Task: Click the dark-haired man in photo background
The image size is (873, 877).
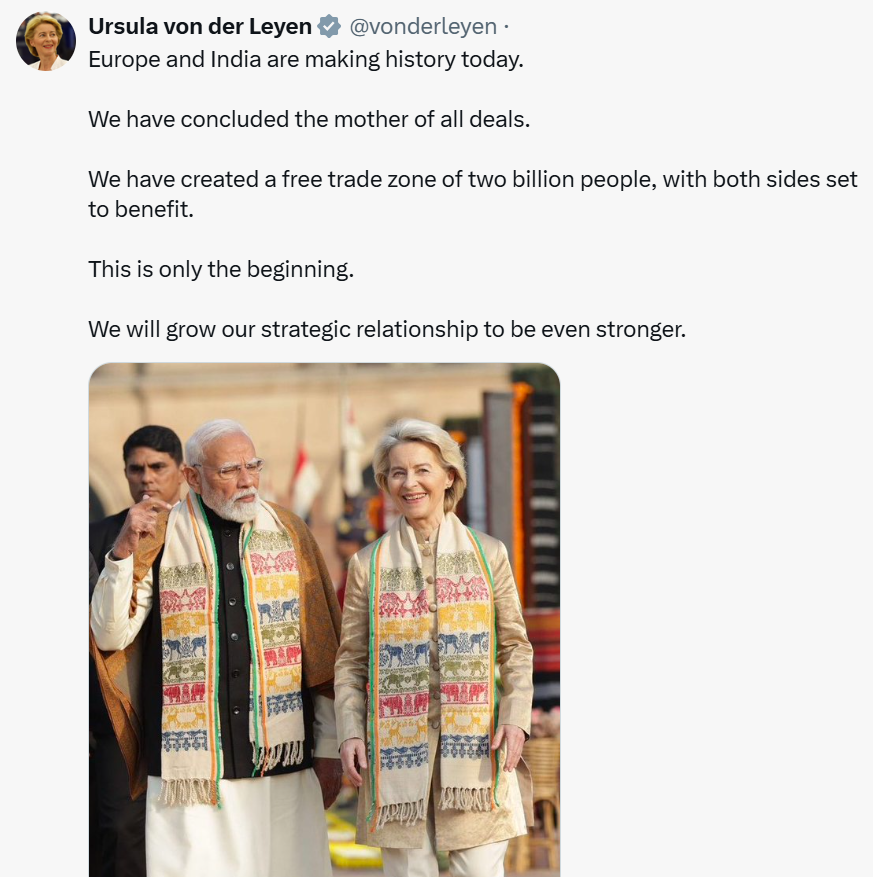Action: coord(152,467)
